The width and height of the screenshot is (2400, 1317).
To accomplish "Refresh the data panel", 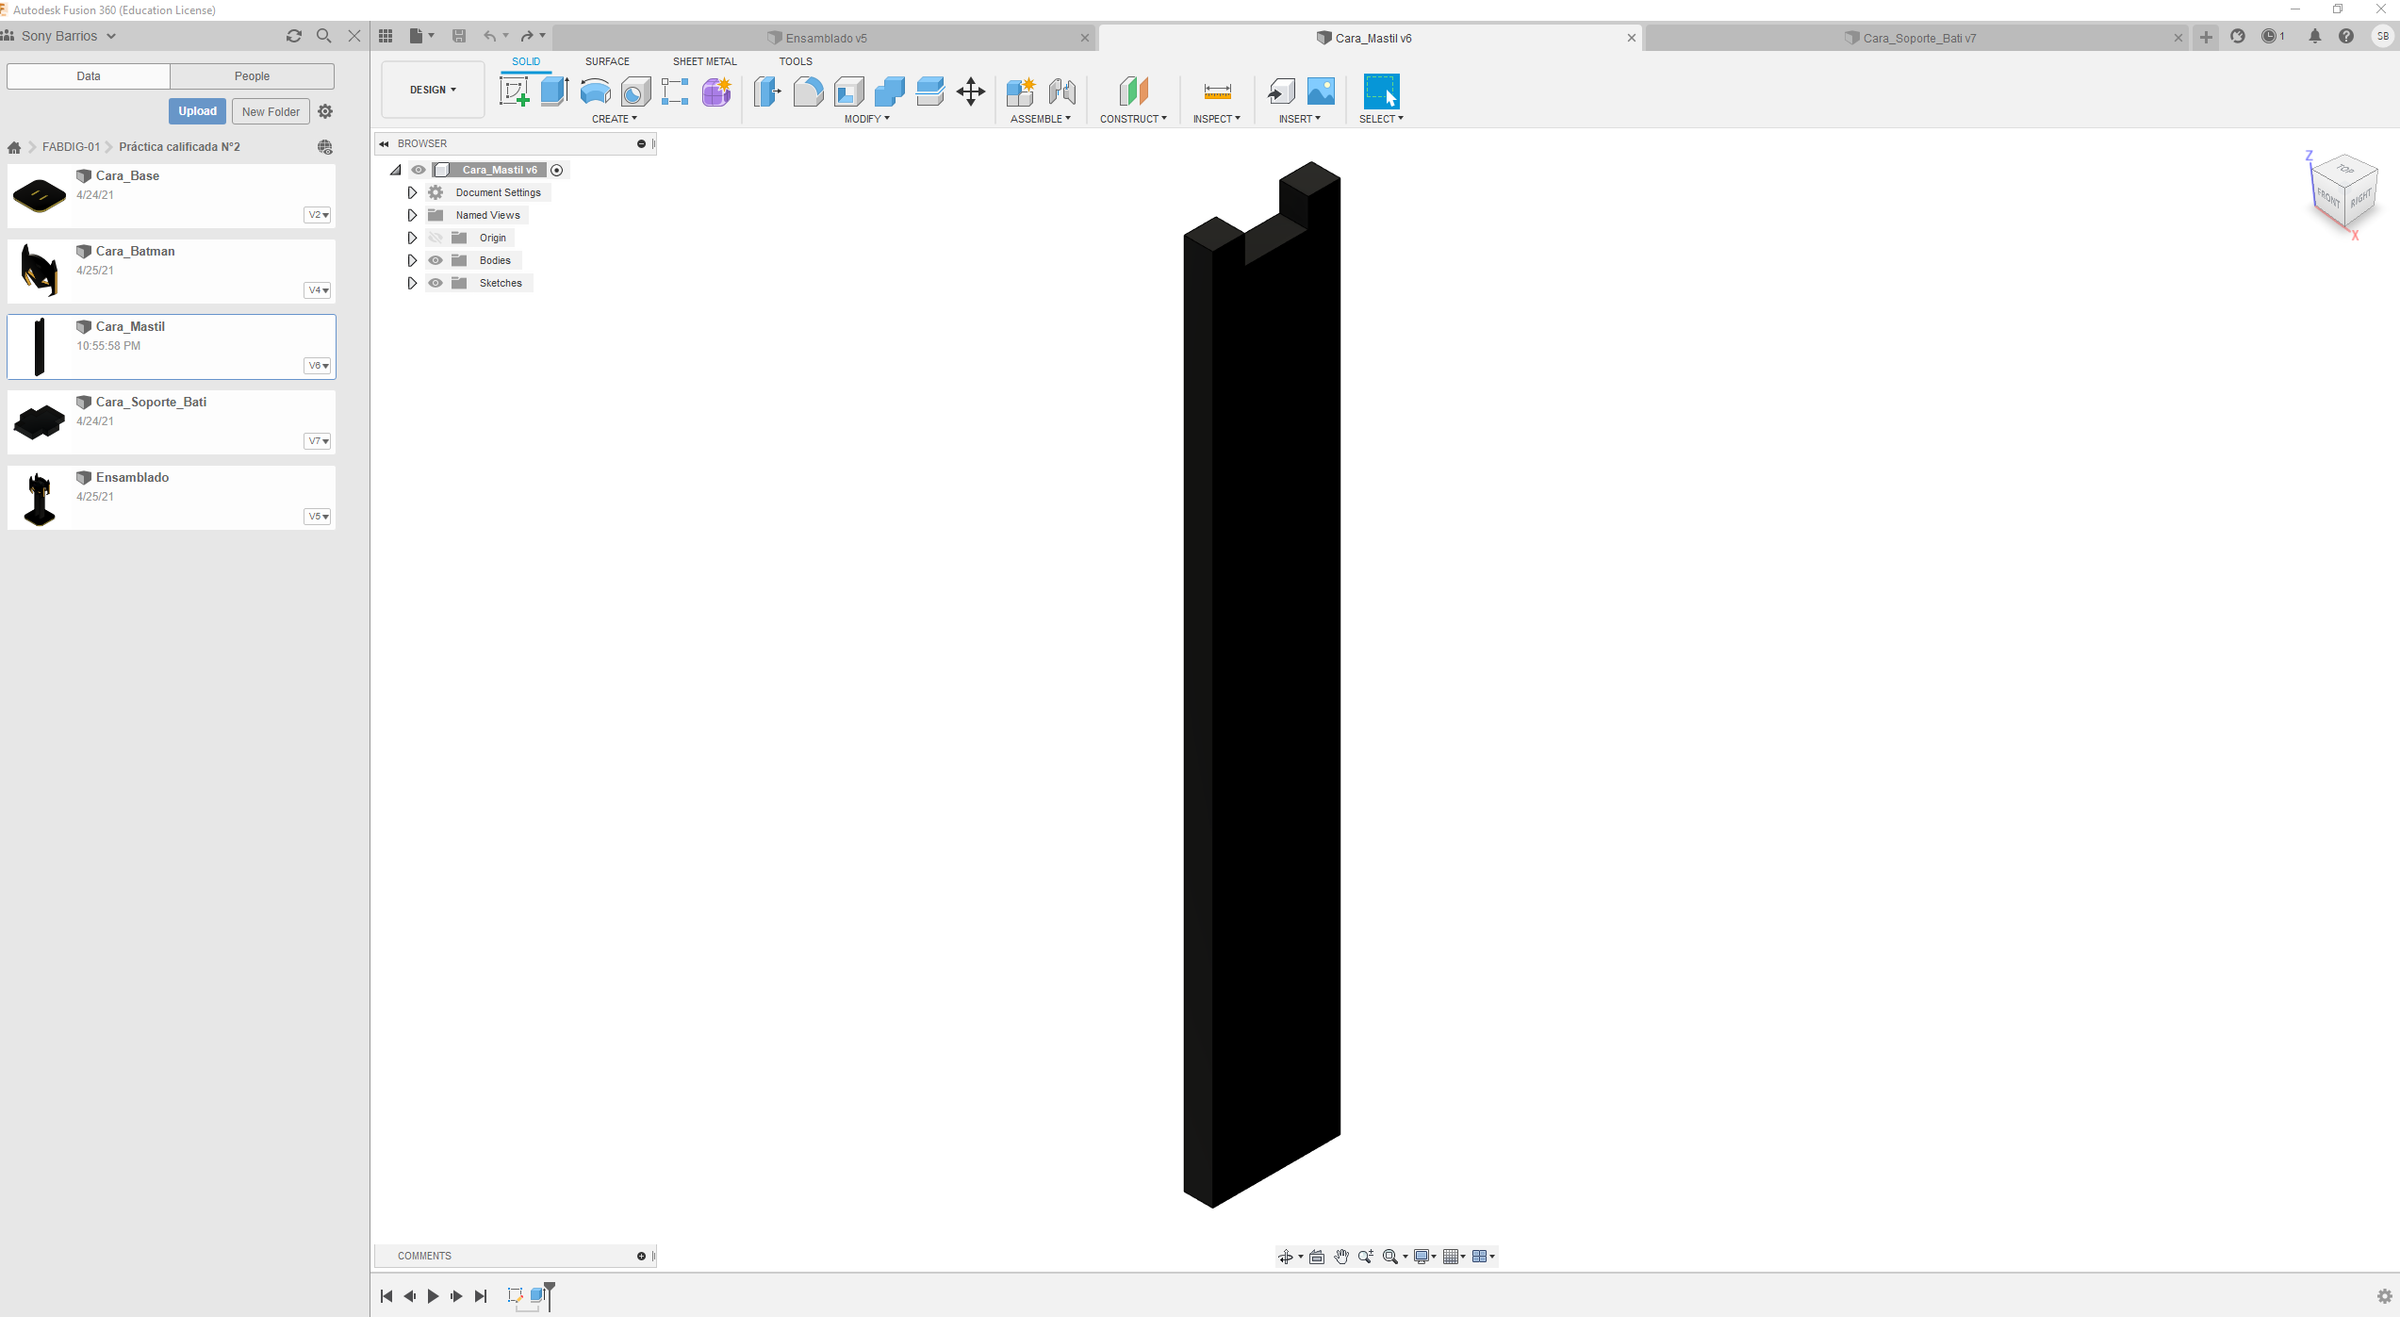I will coord(294,36).
